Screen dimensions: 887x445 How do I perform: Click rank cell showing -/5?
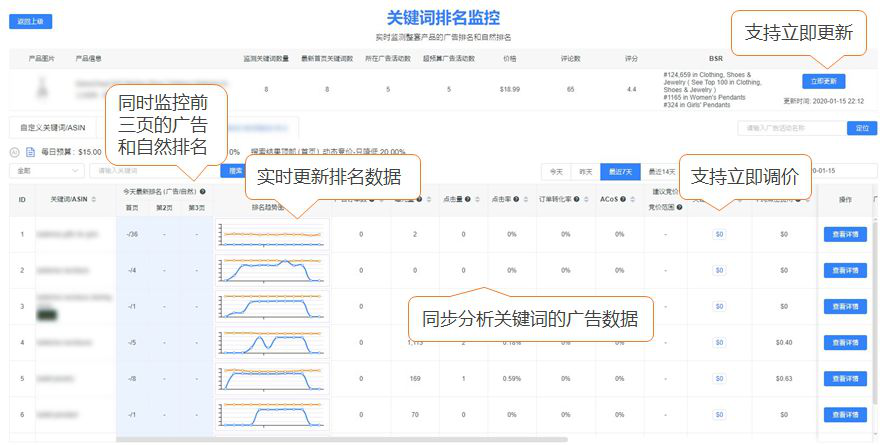tap(132, 343)
